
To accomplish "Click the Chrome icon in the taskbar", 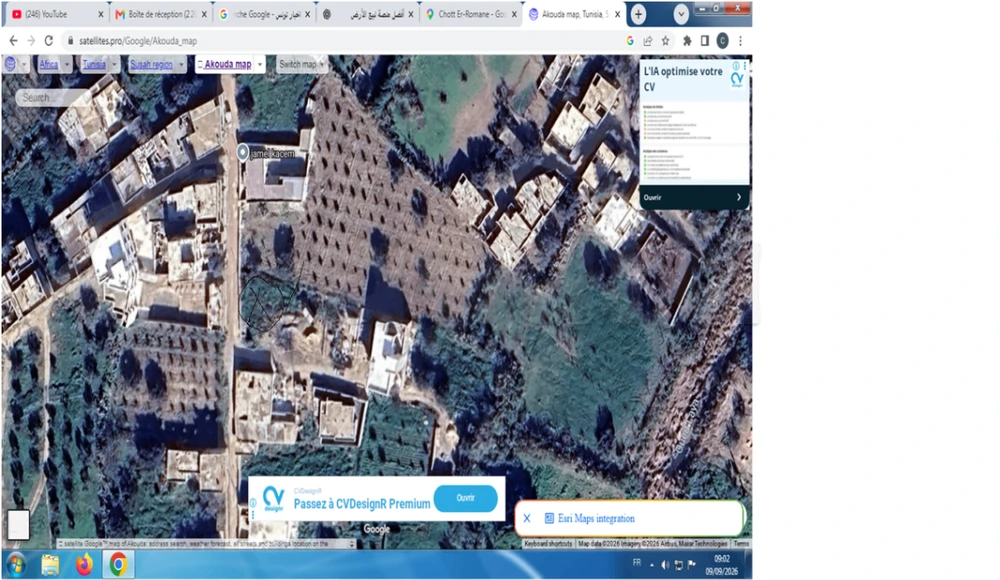I will pyautogui.click(x=118, y=565).
